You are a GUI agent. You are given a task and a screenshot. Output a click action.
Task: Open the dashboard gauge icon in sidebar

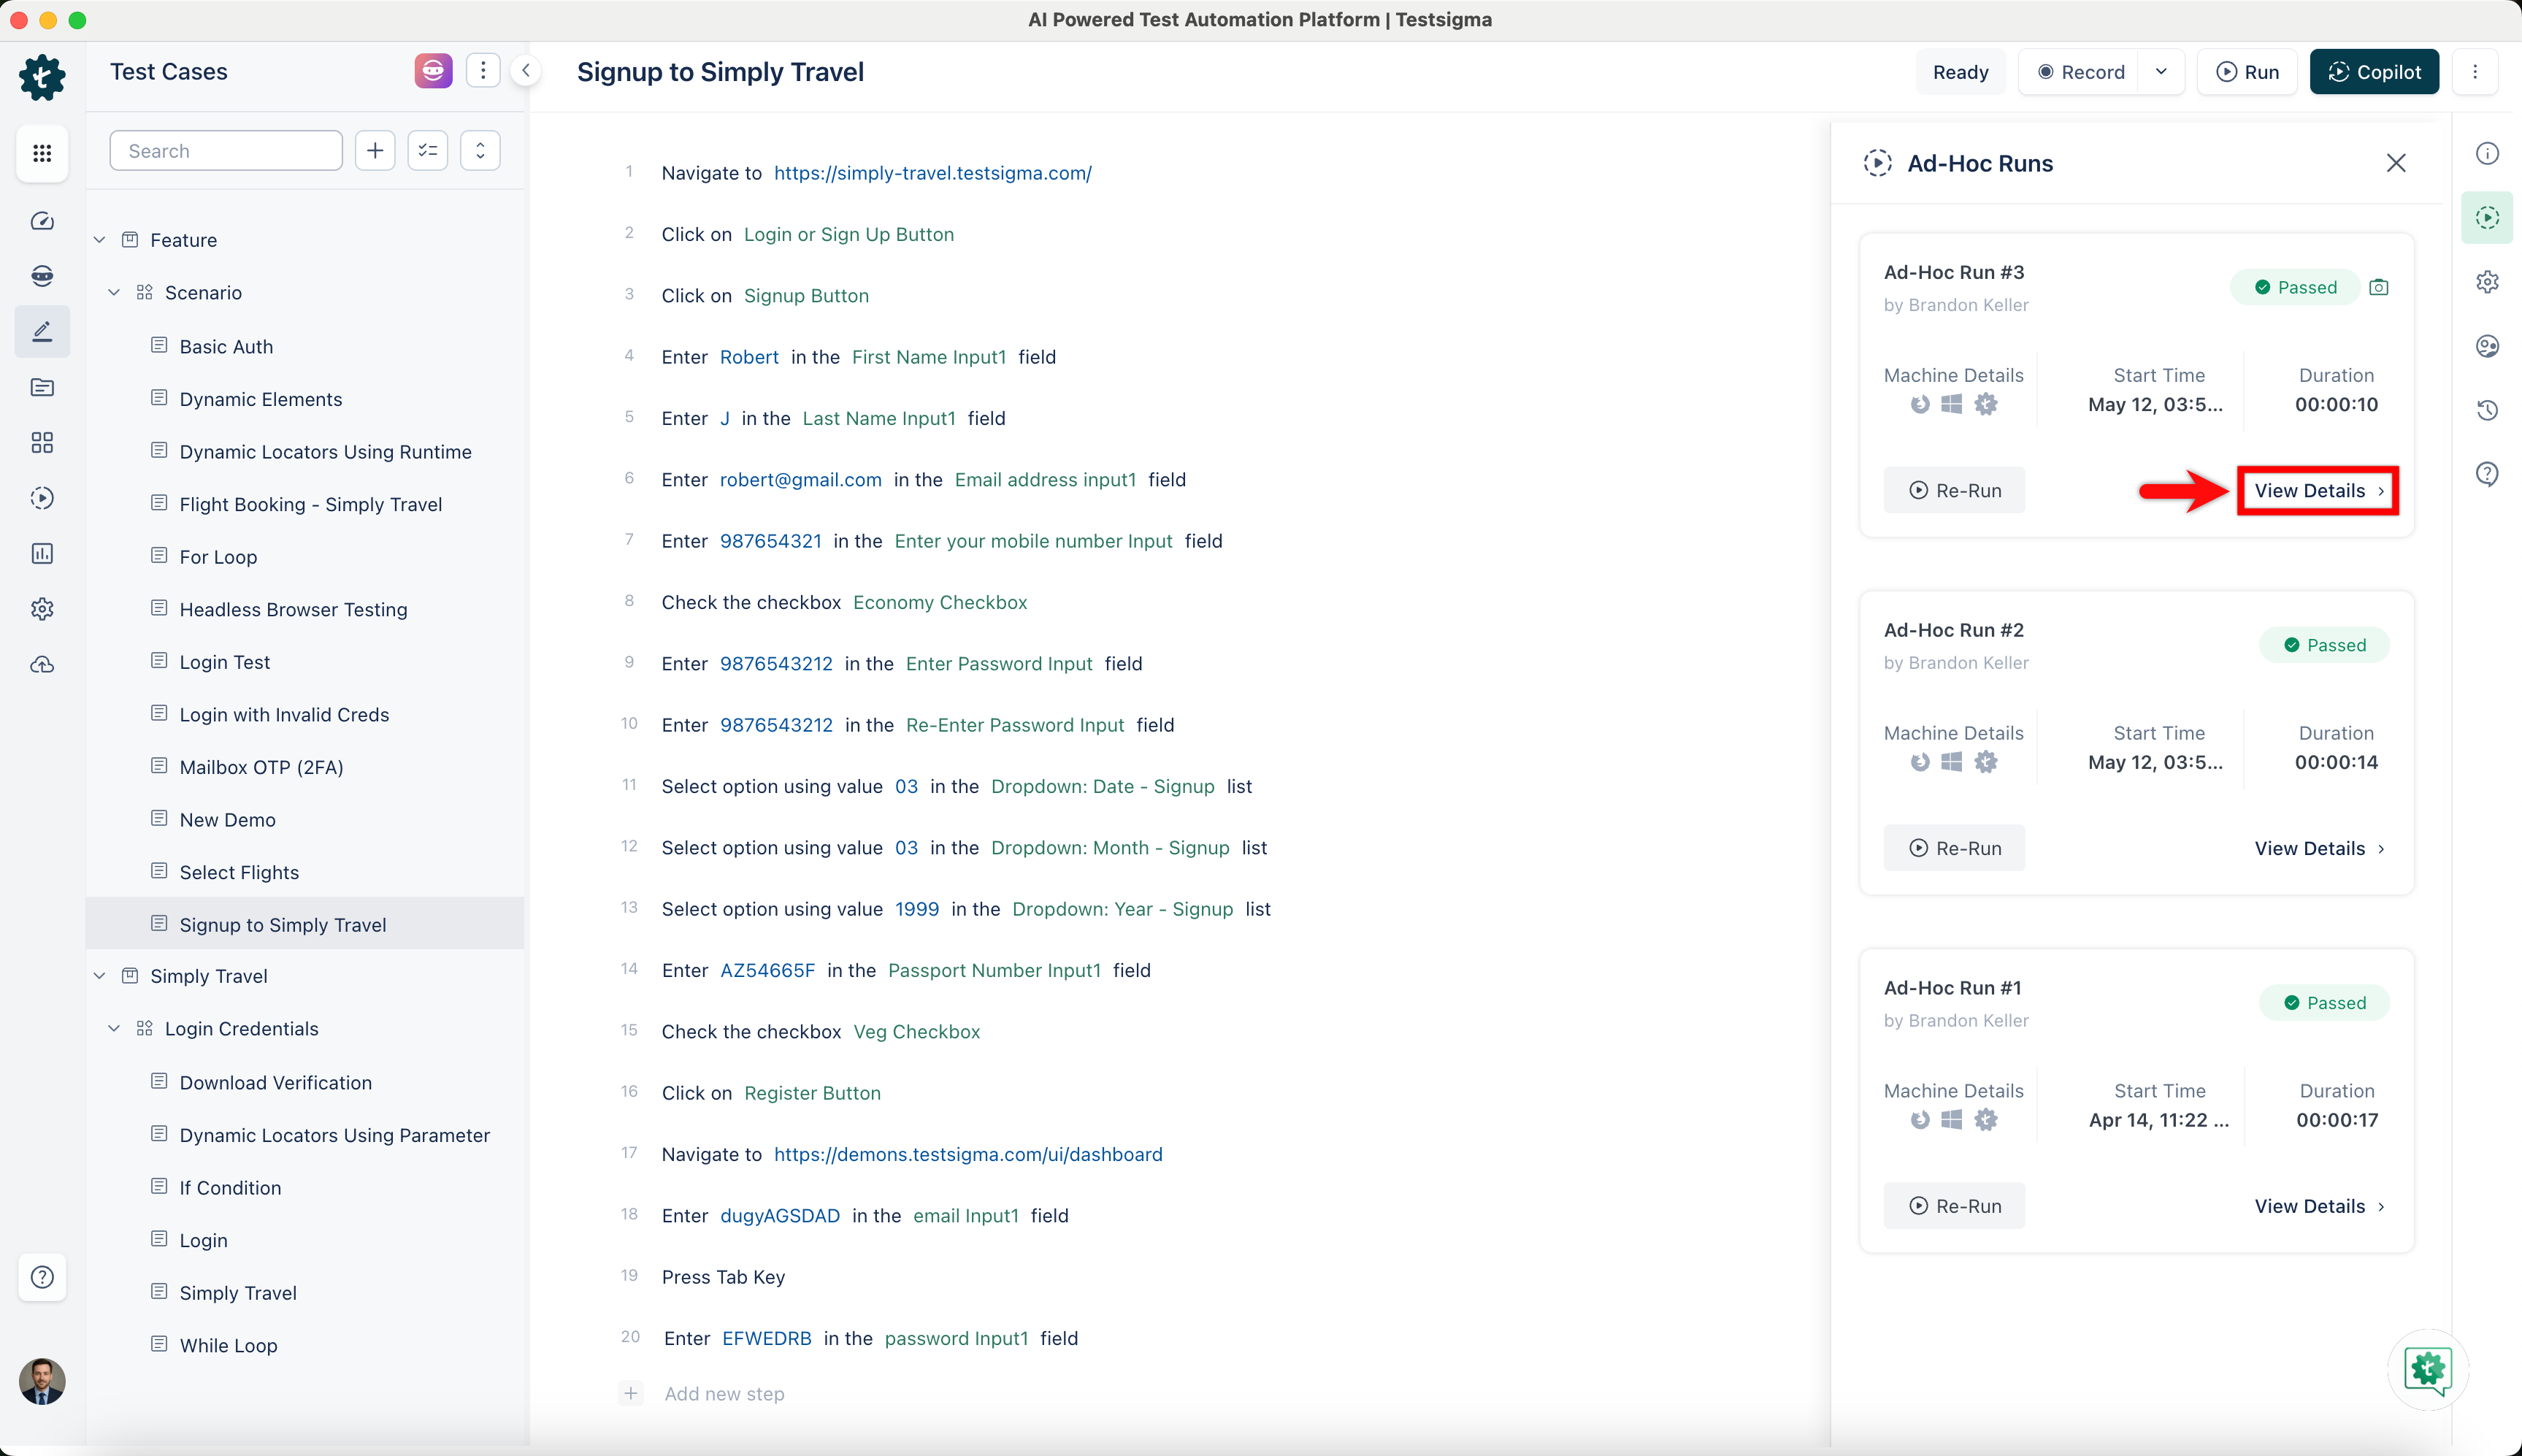click(x=42, y=221)
